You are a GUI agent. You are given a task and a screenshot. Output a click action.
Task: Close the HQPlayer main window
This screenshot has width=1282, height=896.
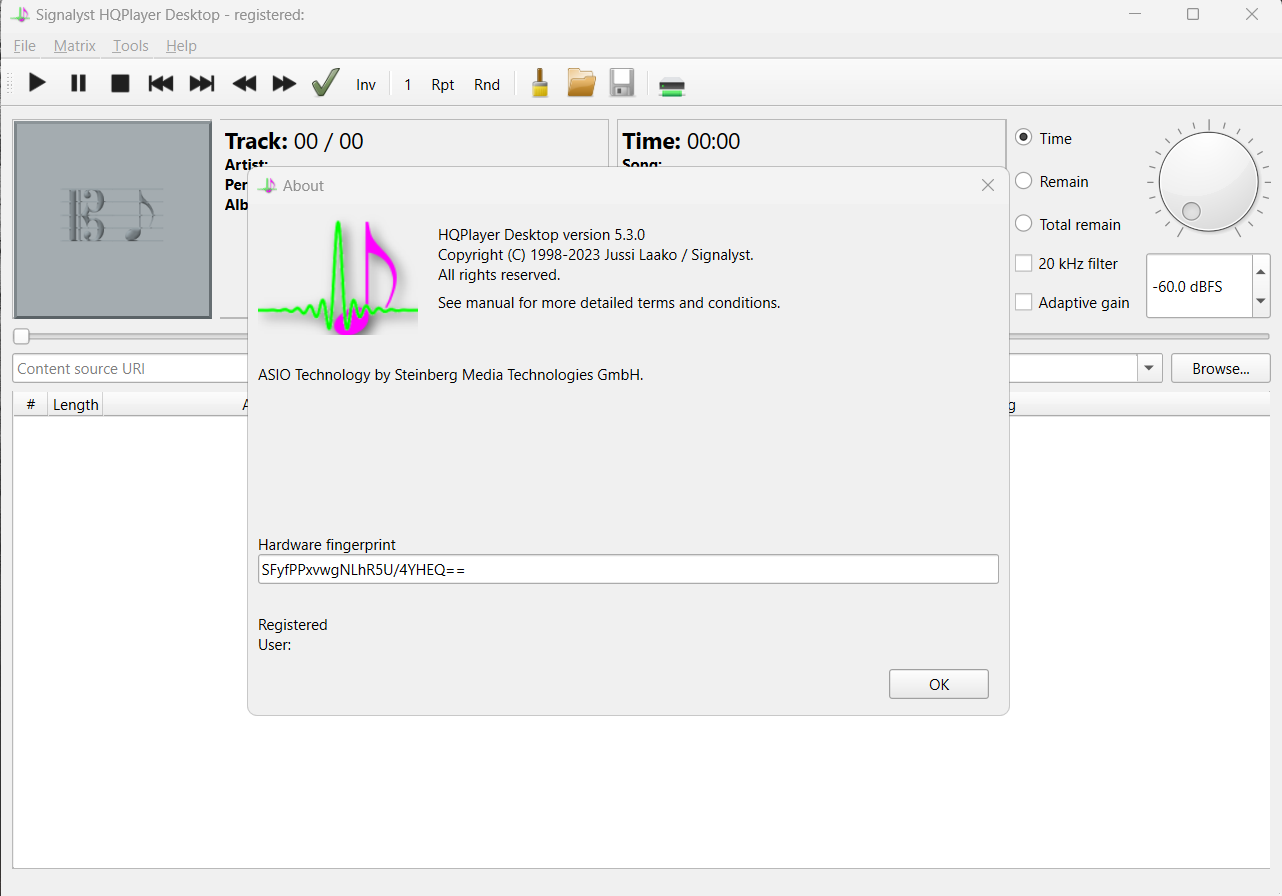coord(1251,14)
